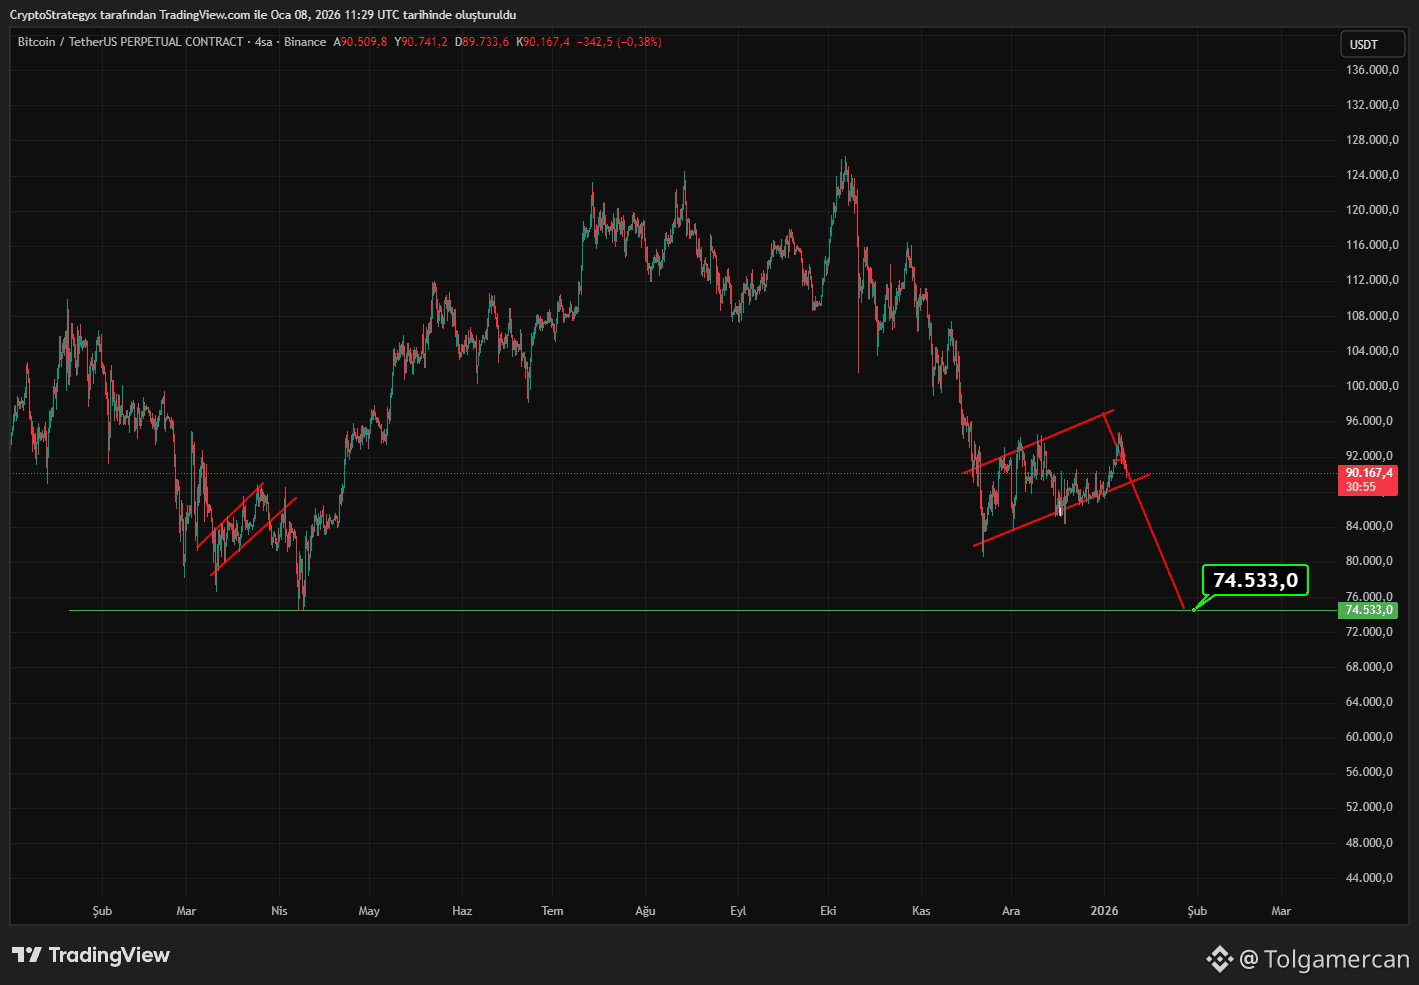This screenshot has width=1419, height=985.
Task: Click the 80.000,0 price axis label
Action: tap(1370, 561)
